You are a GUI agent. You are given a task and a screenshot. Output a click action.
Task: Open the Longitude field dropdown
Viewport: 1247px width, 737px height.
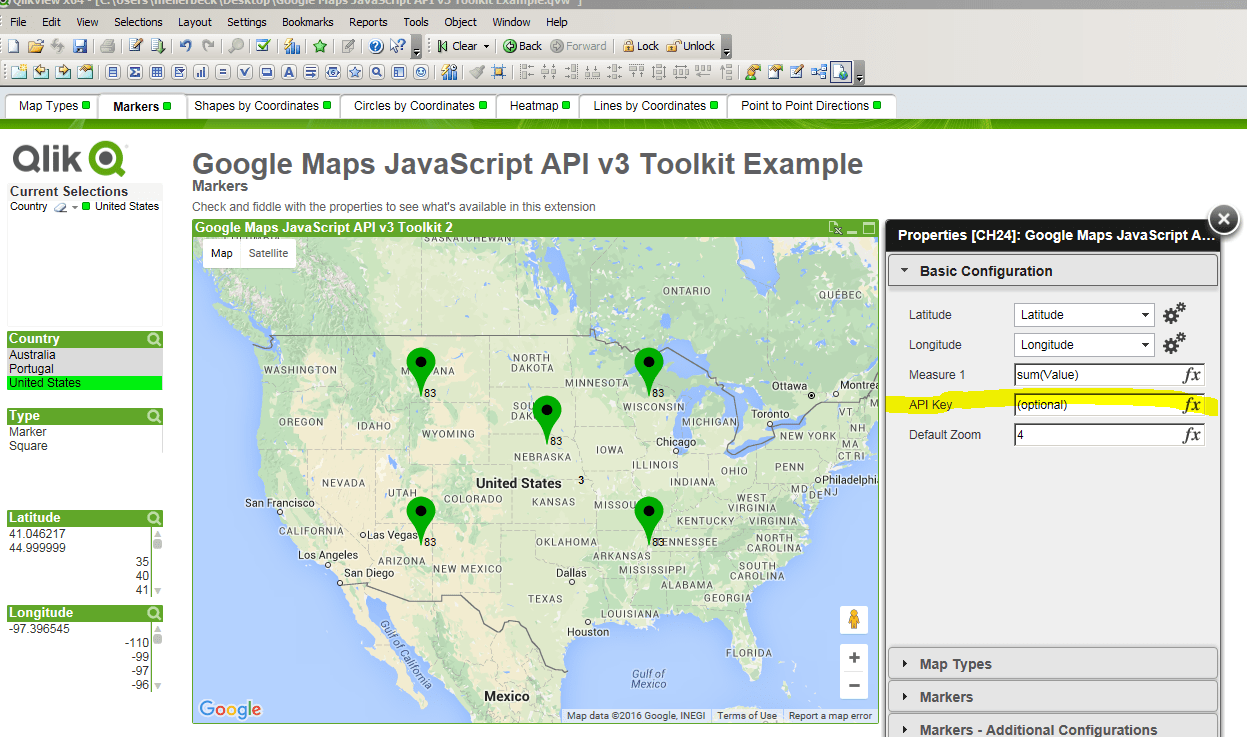[1145, 344]
